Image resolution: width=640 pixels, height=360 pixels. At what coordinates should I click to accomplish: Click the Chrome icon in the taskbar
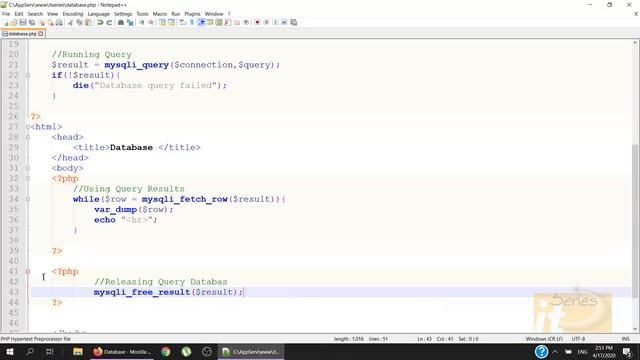pyautogui.click(x=165, y=351)
